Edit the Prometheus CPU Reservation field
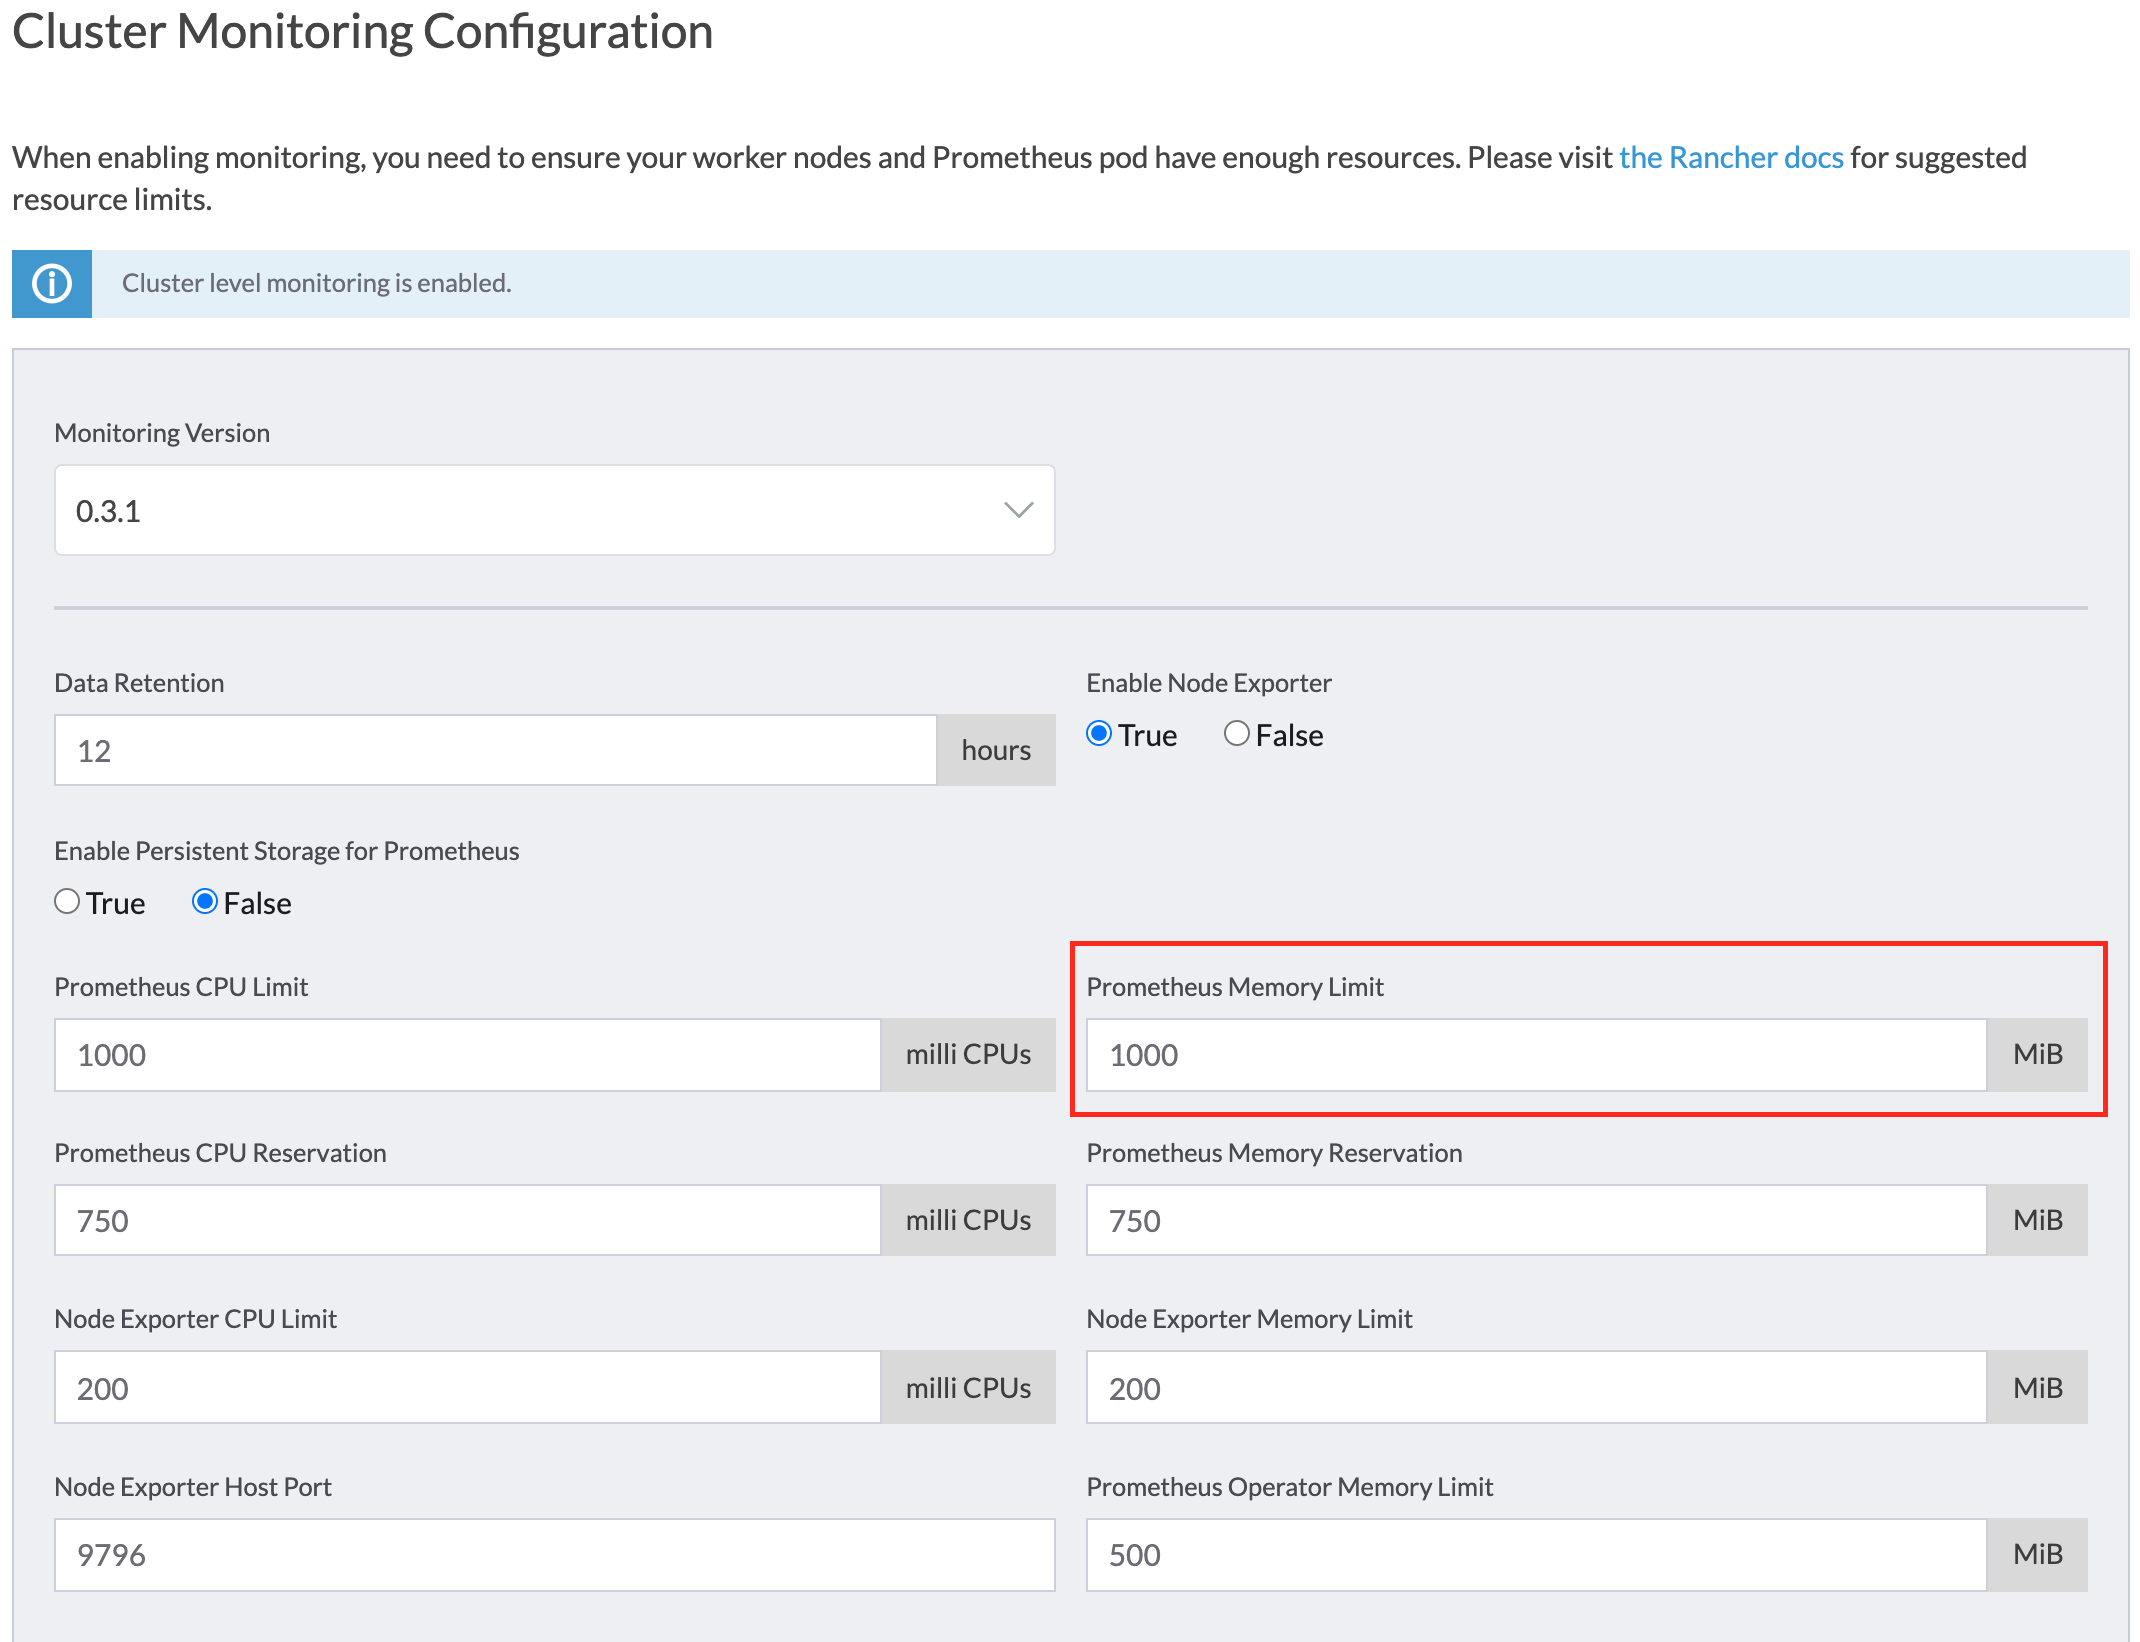The width and height of the screenshot is (2140, 1642). coord(467,1221)
